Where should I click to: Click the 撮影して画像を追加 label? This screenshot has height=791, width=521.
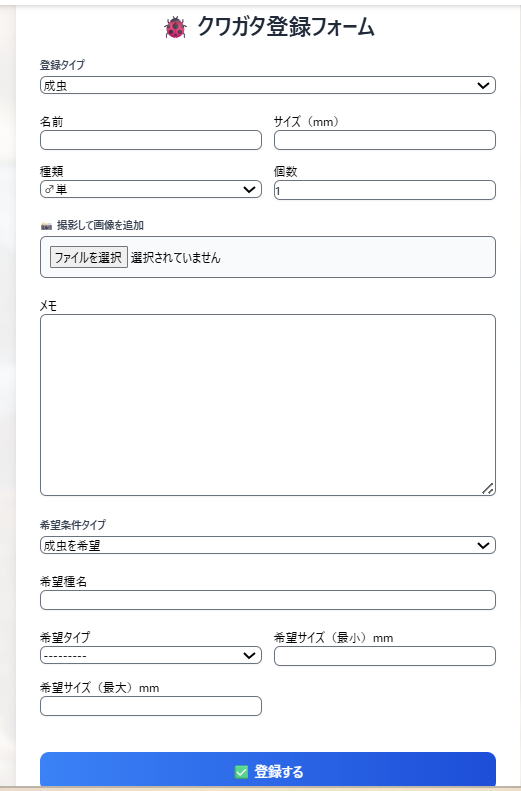100,225
